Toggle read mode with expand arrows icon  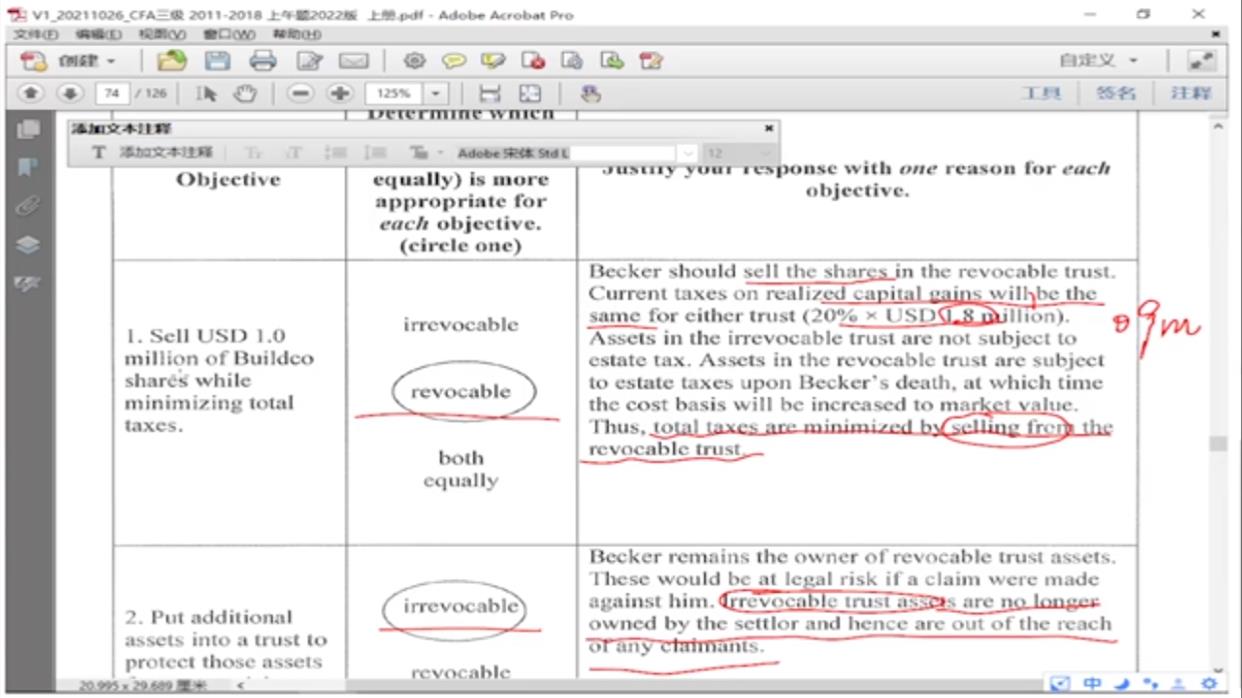click(1201, 61)
